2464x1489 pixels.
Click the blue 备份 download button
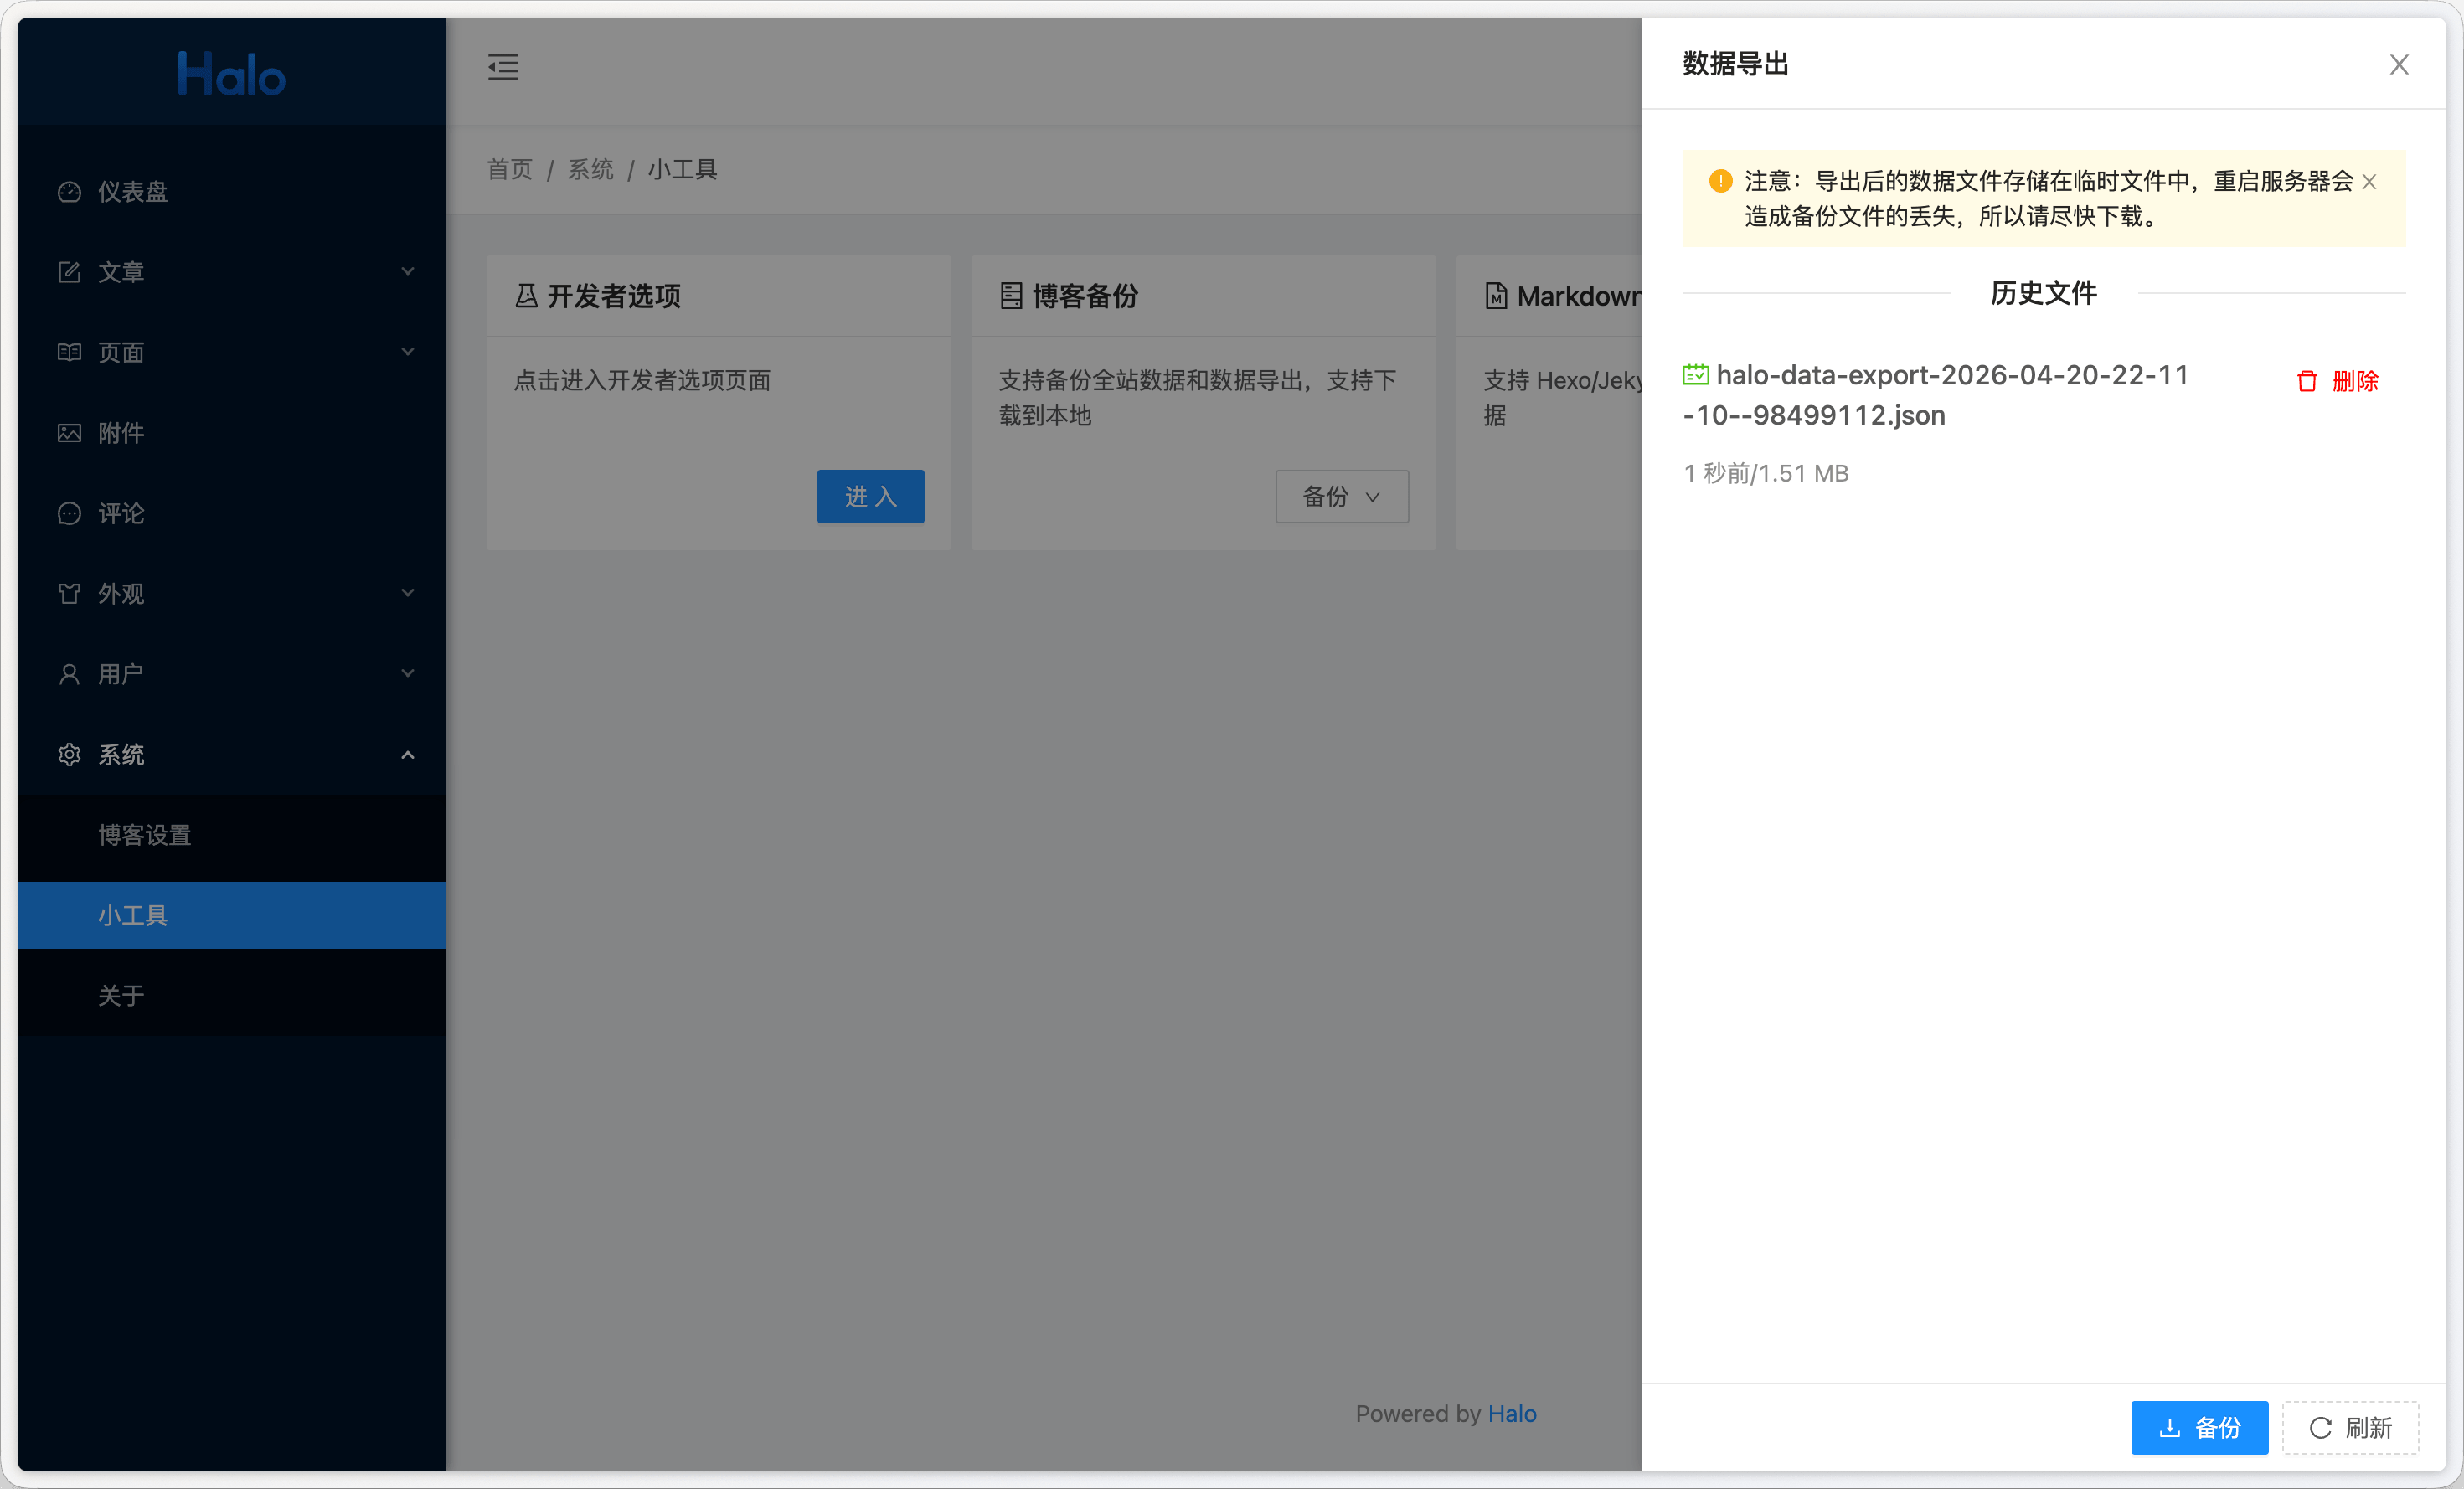[2198, 1427]
